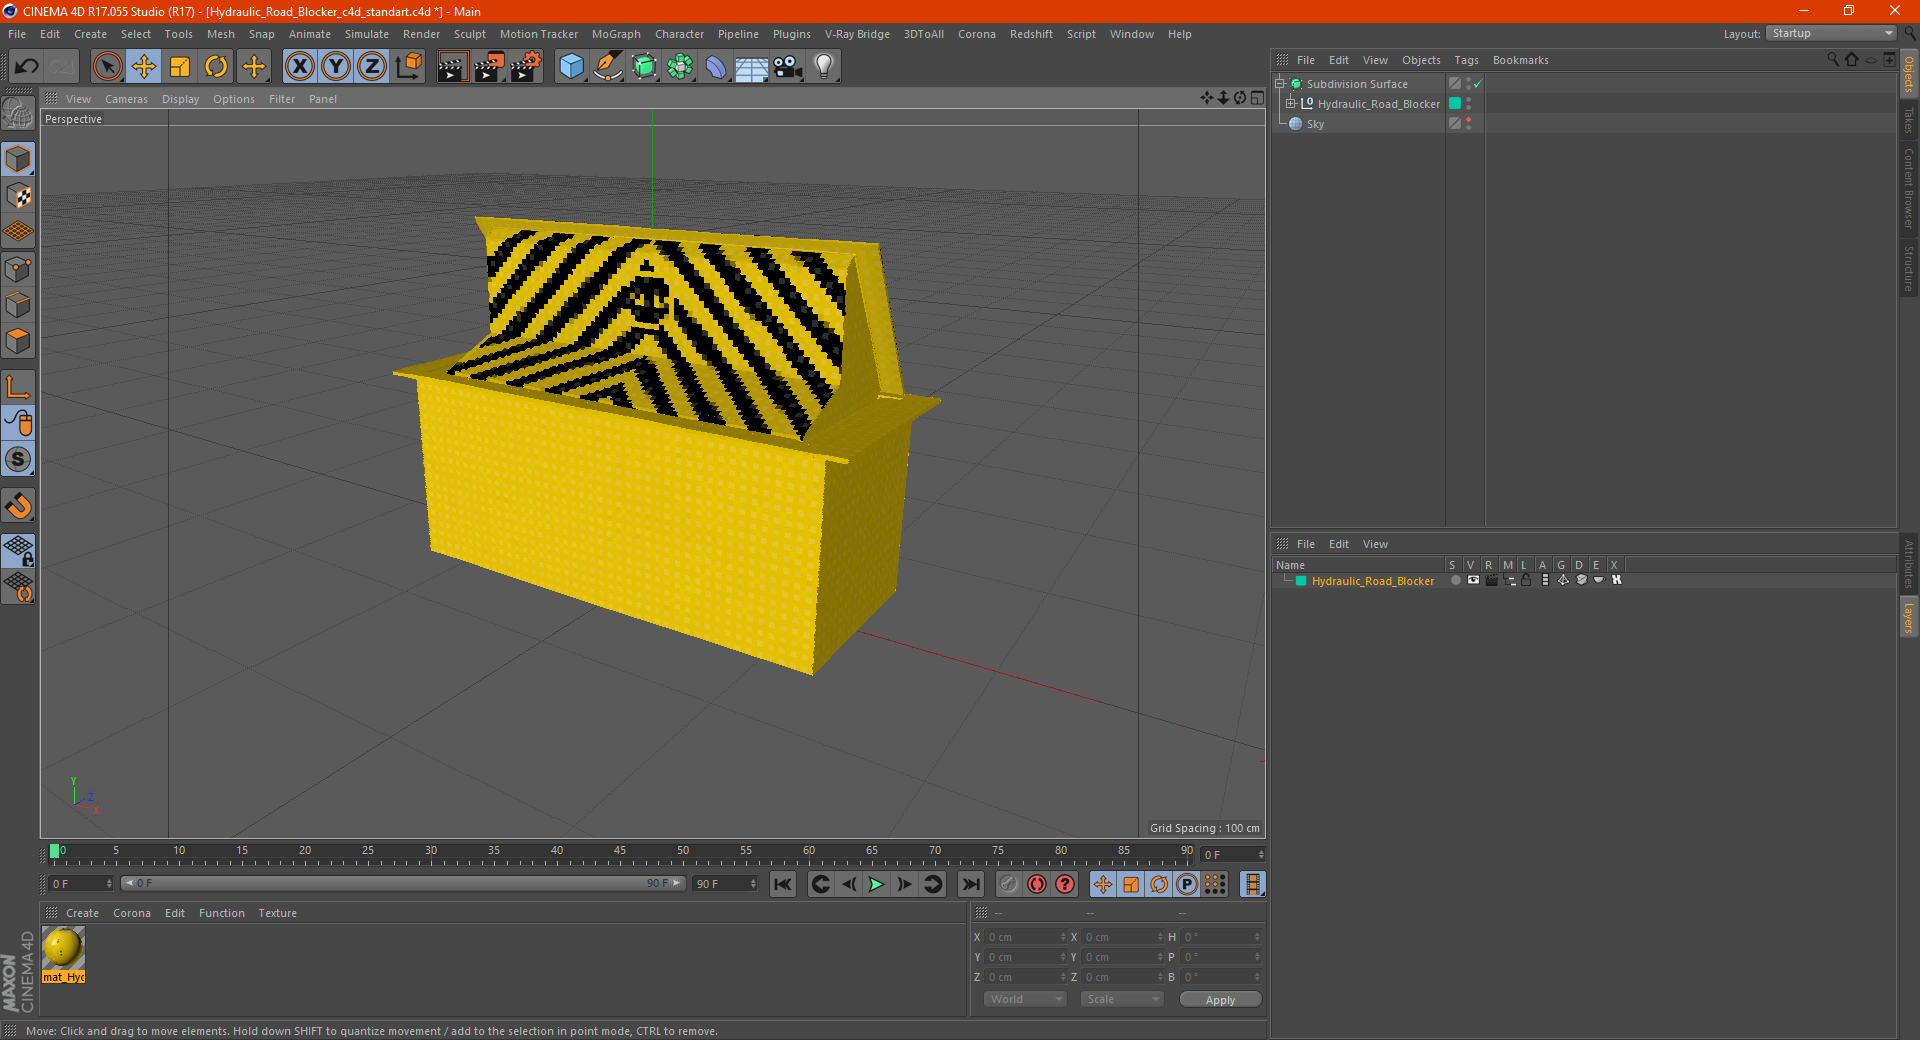Select Points mode

[18, 269]
